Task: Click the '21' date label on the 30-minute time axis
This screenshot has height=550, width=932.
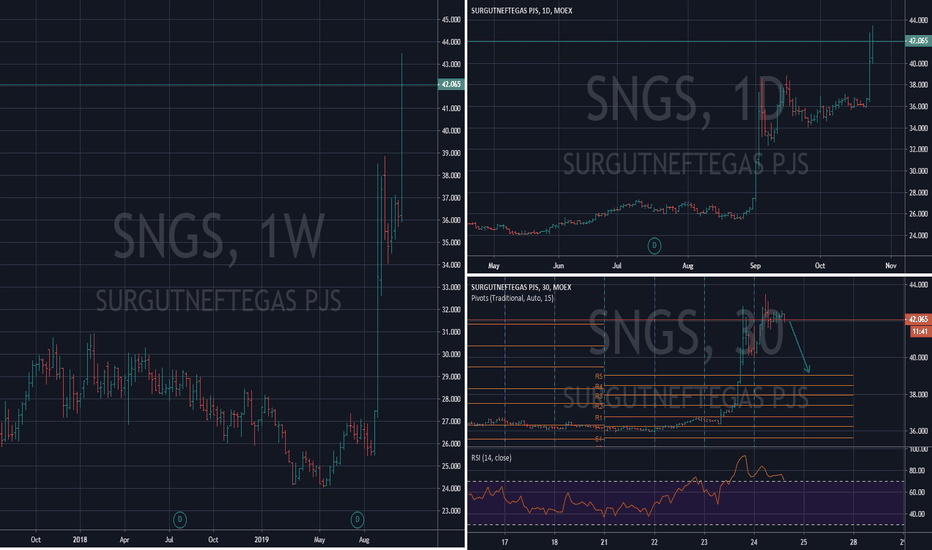Action: [604, 542]
